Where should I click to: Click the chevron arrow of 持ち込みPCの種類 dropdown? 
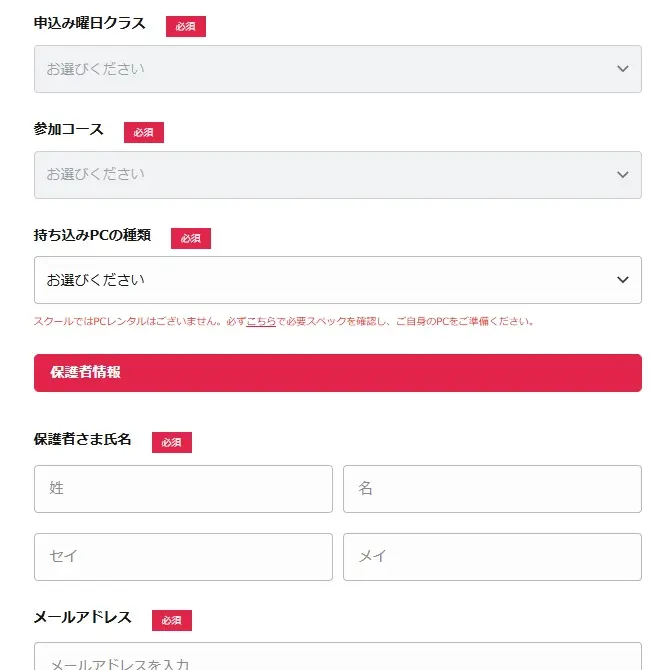point(622,280)
